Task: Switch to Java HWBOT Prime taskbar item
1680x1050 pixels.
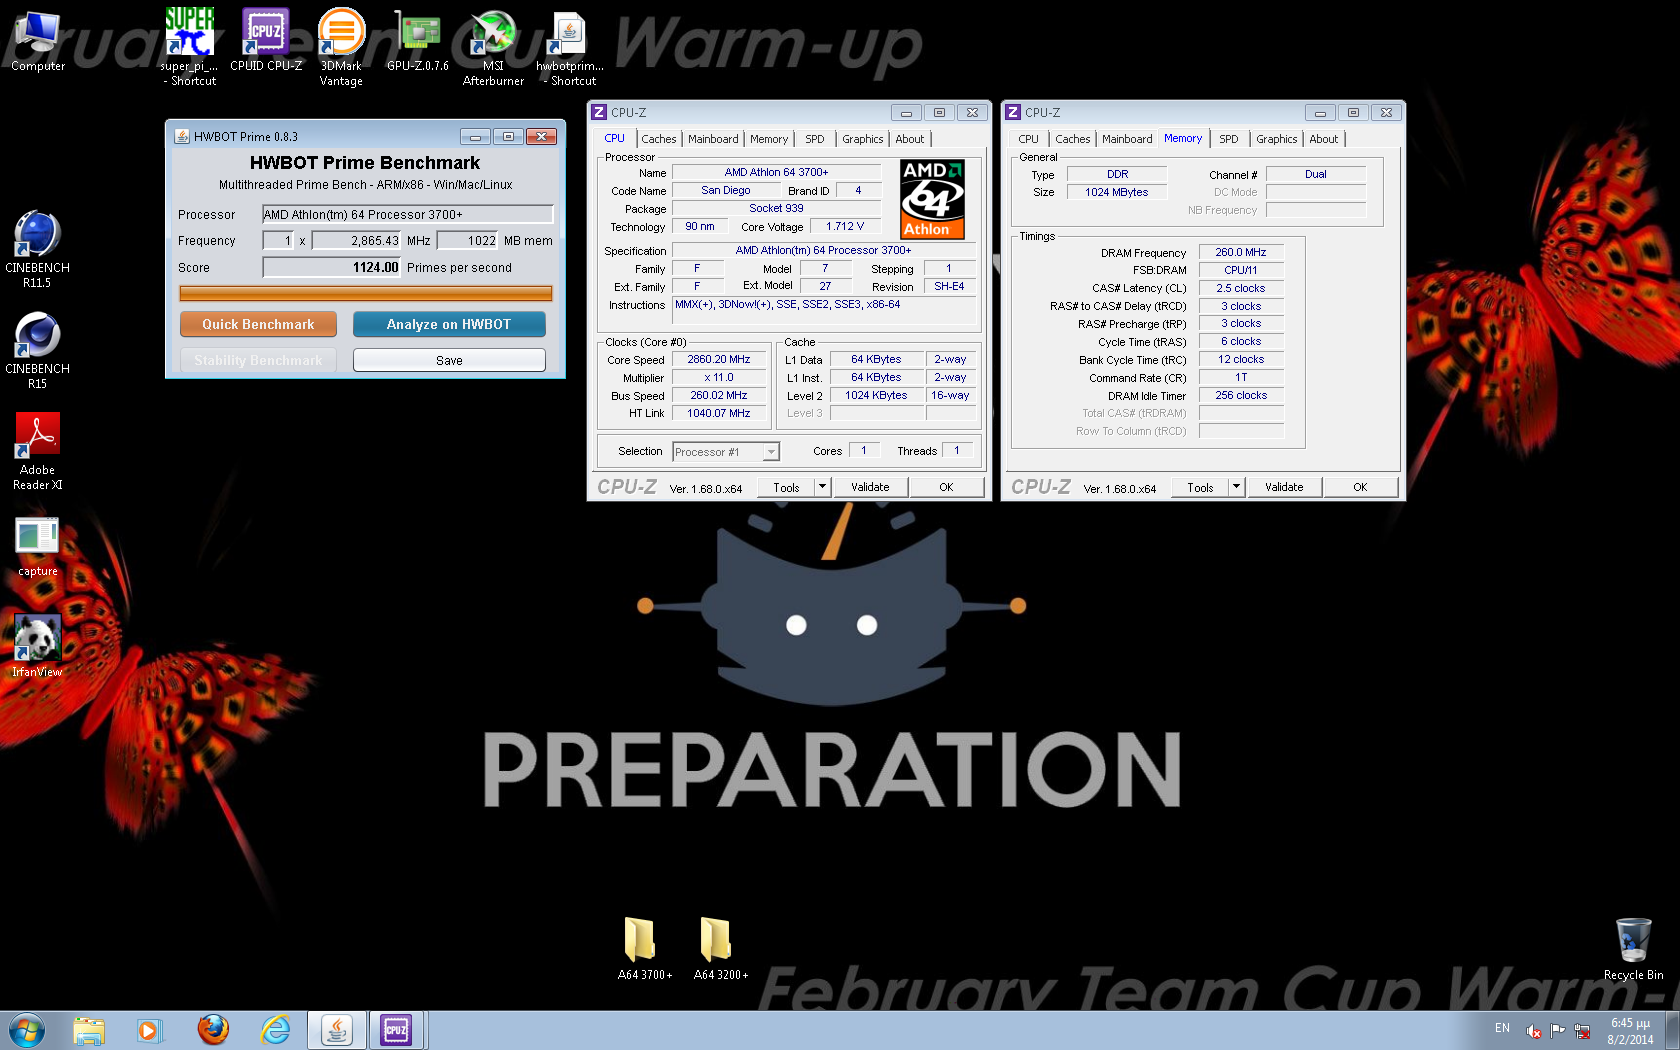Action: pos(336,1030)
